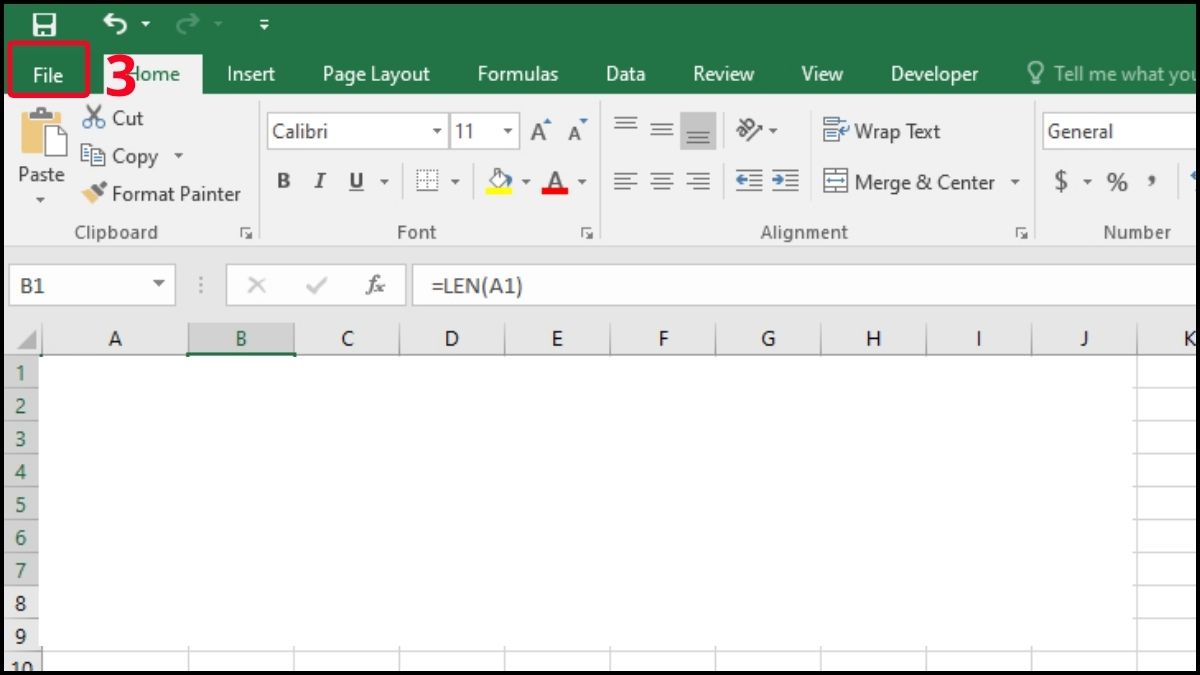
Task: Click the Tell me what you want search box
Action: click(x=1112, y=74)
